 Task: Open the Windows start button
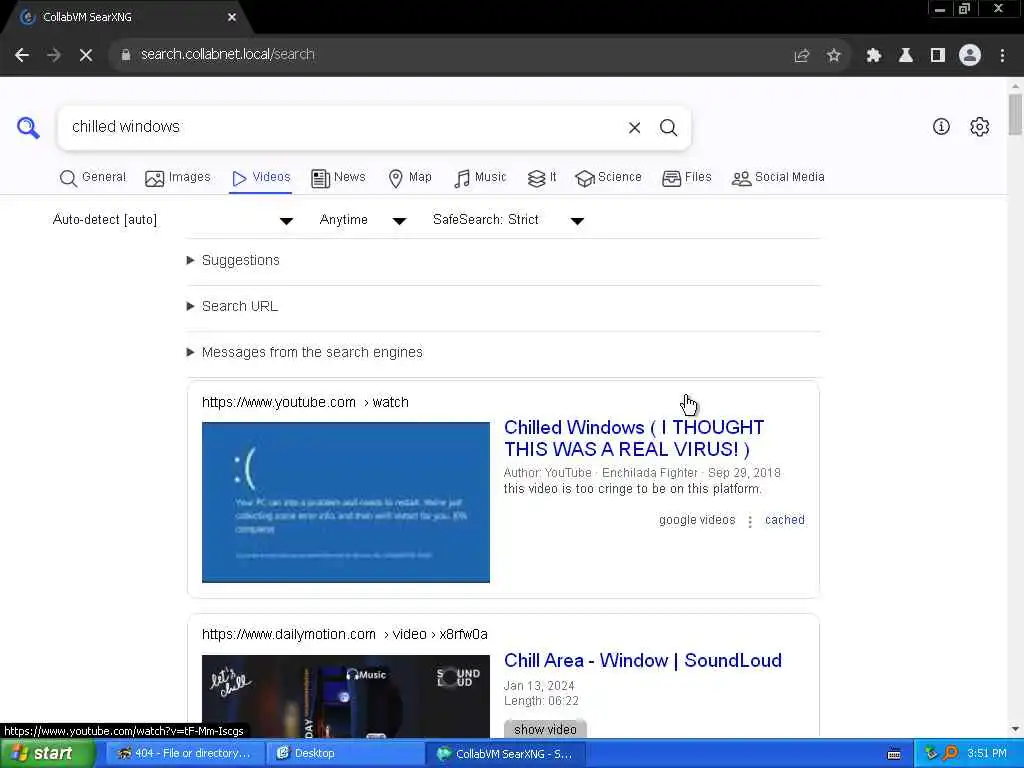coord(46,754)
